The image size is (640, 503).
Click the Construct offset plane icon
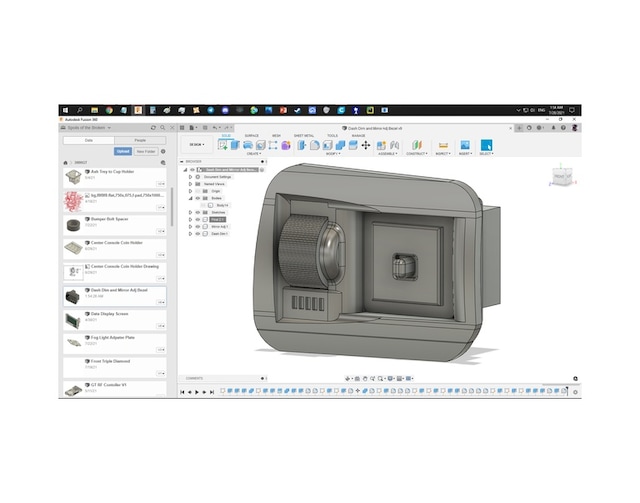pyautogui.click(x=416, y=145)
